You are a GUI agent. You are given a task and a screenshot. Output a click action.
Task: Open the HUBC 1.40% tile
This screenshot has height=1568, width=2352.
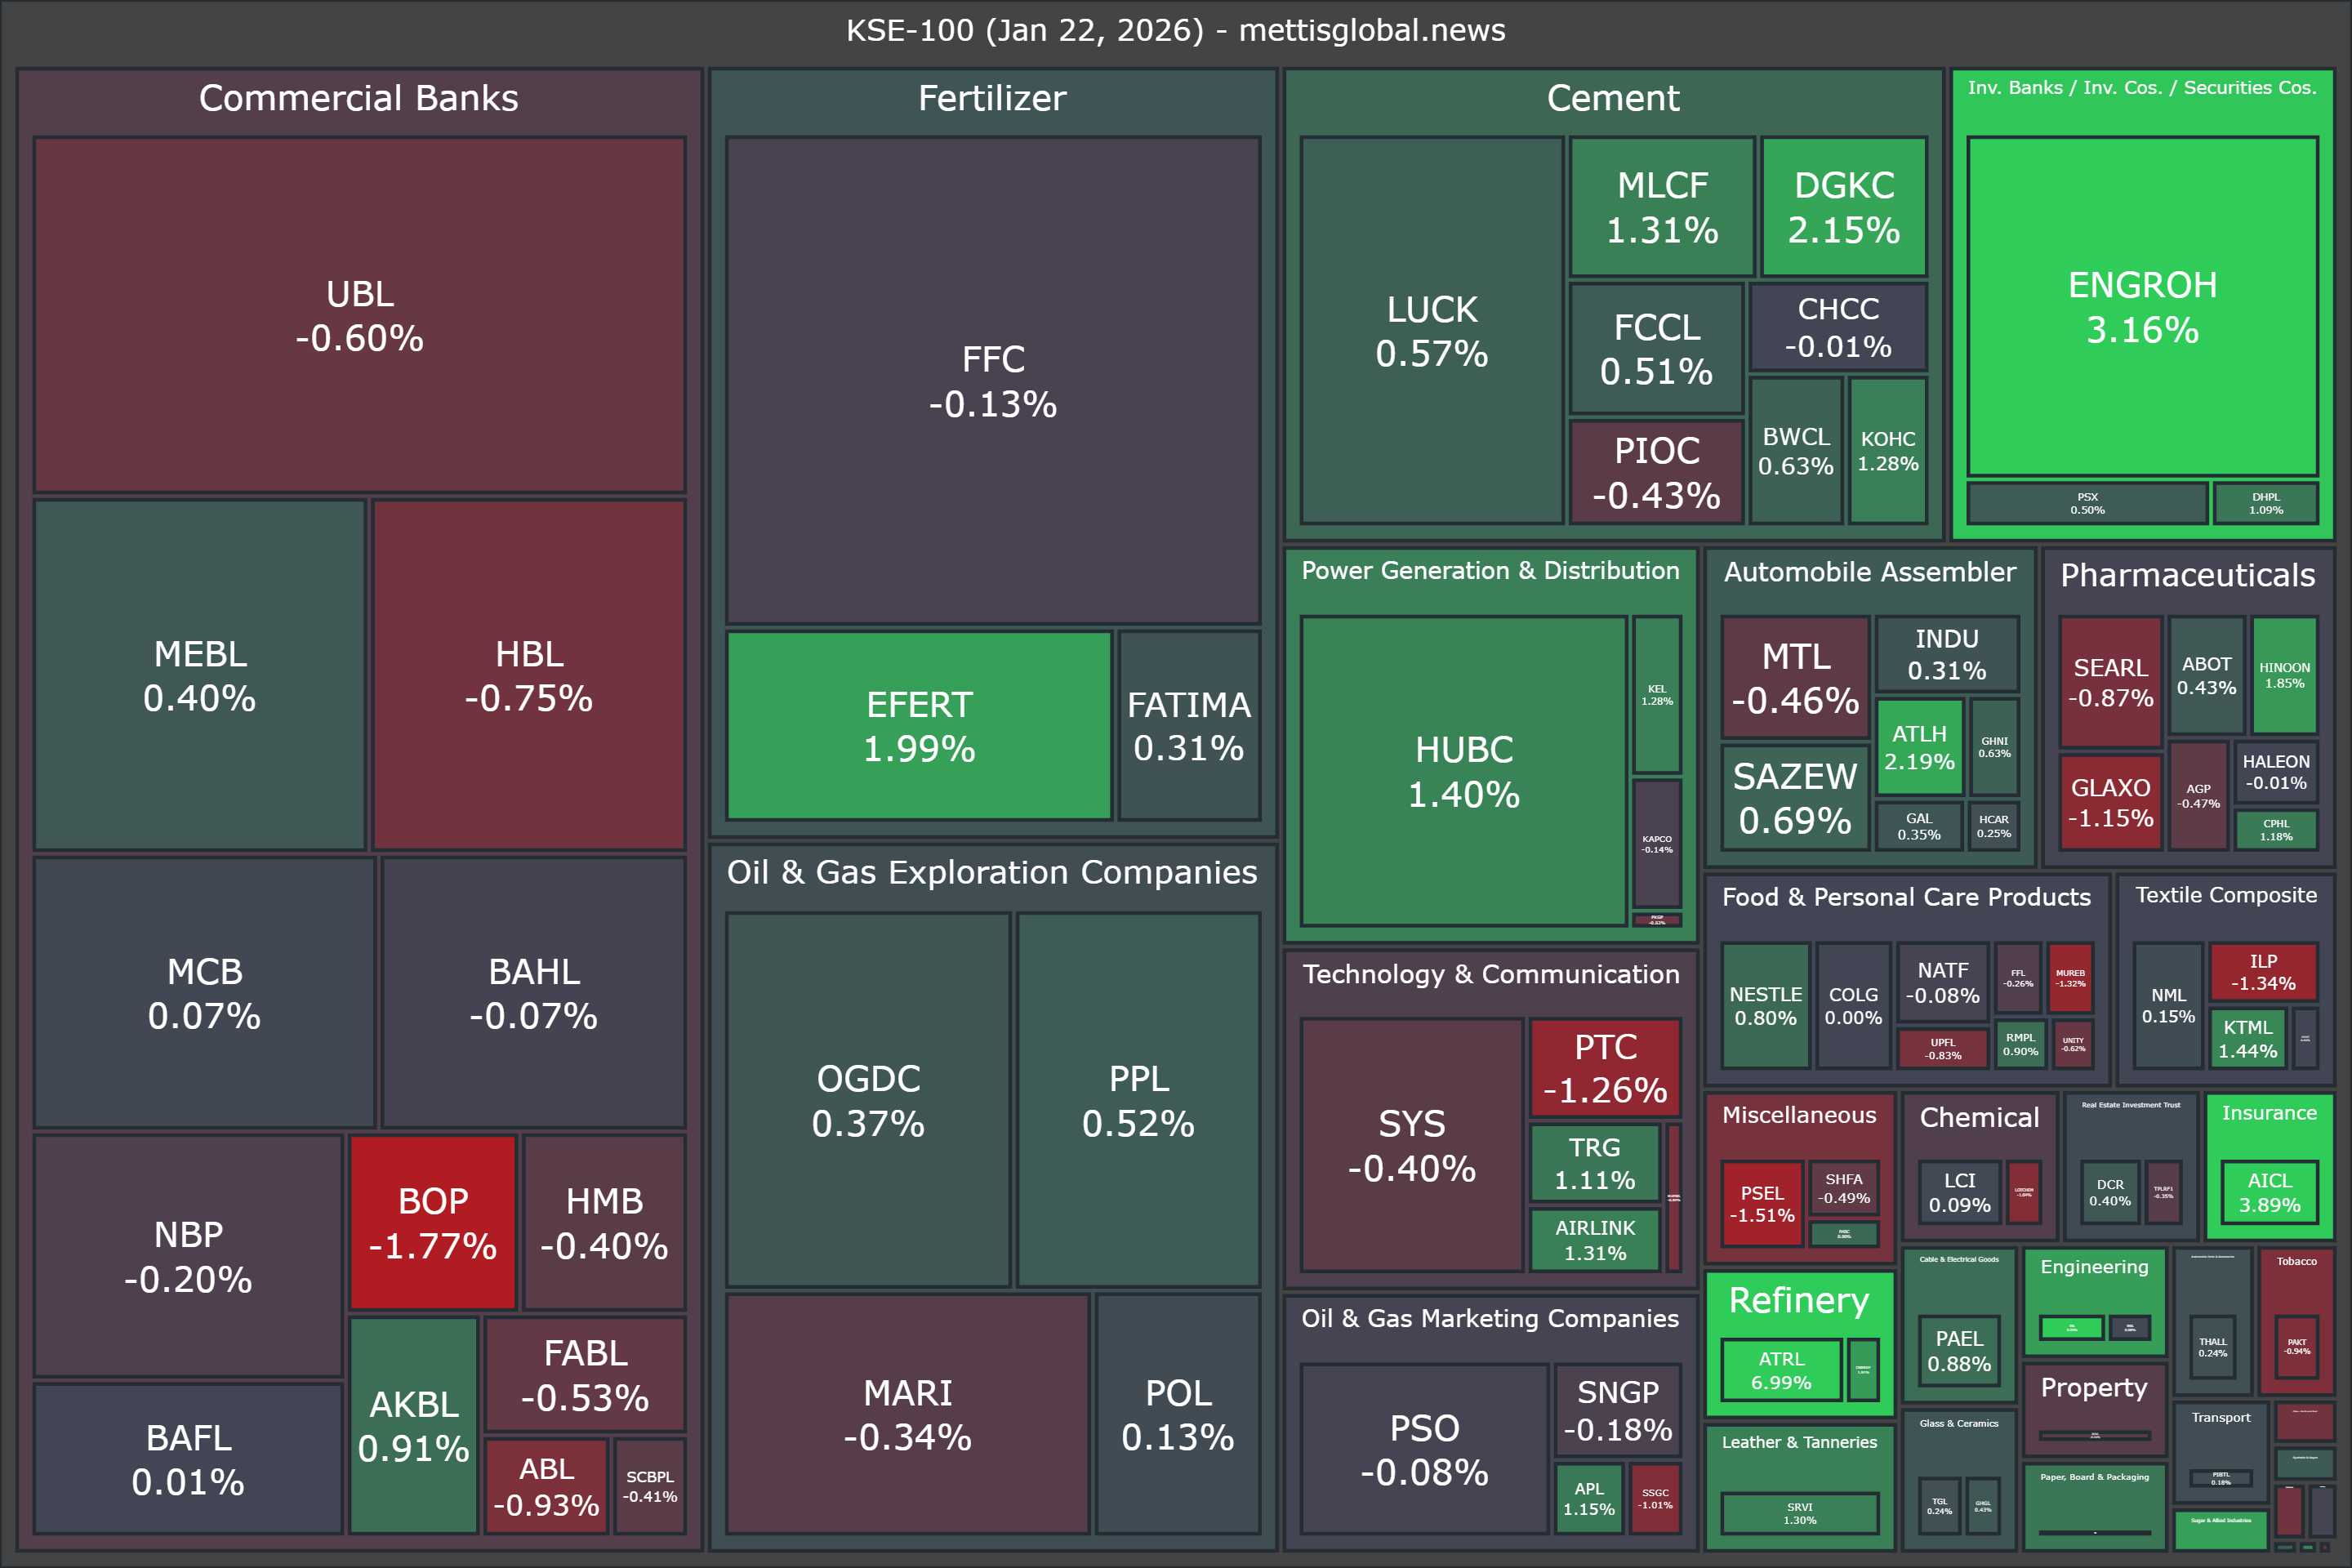(x=1463, y=771)
